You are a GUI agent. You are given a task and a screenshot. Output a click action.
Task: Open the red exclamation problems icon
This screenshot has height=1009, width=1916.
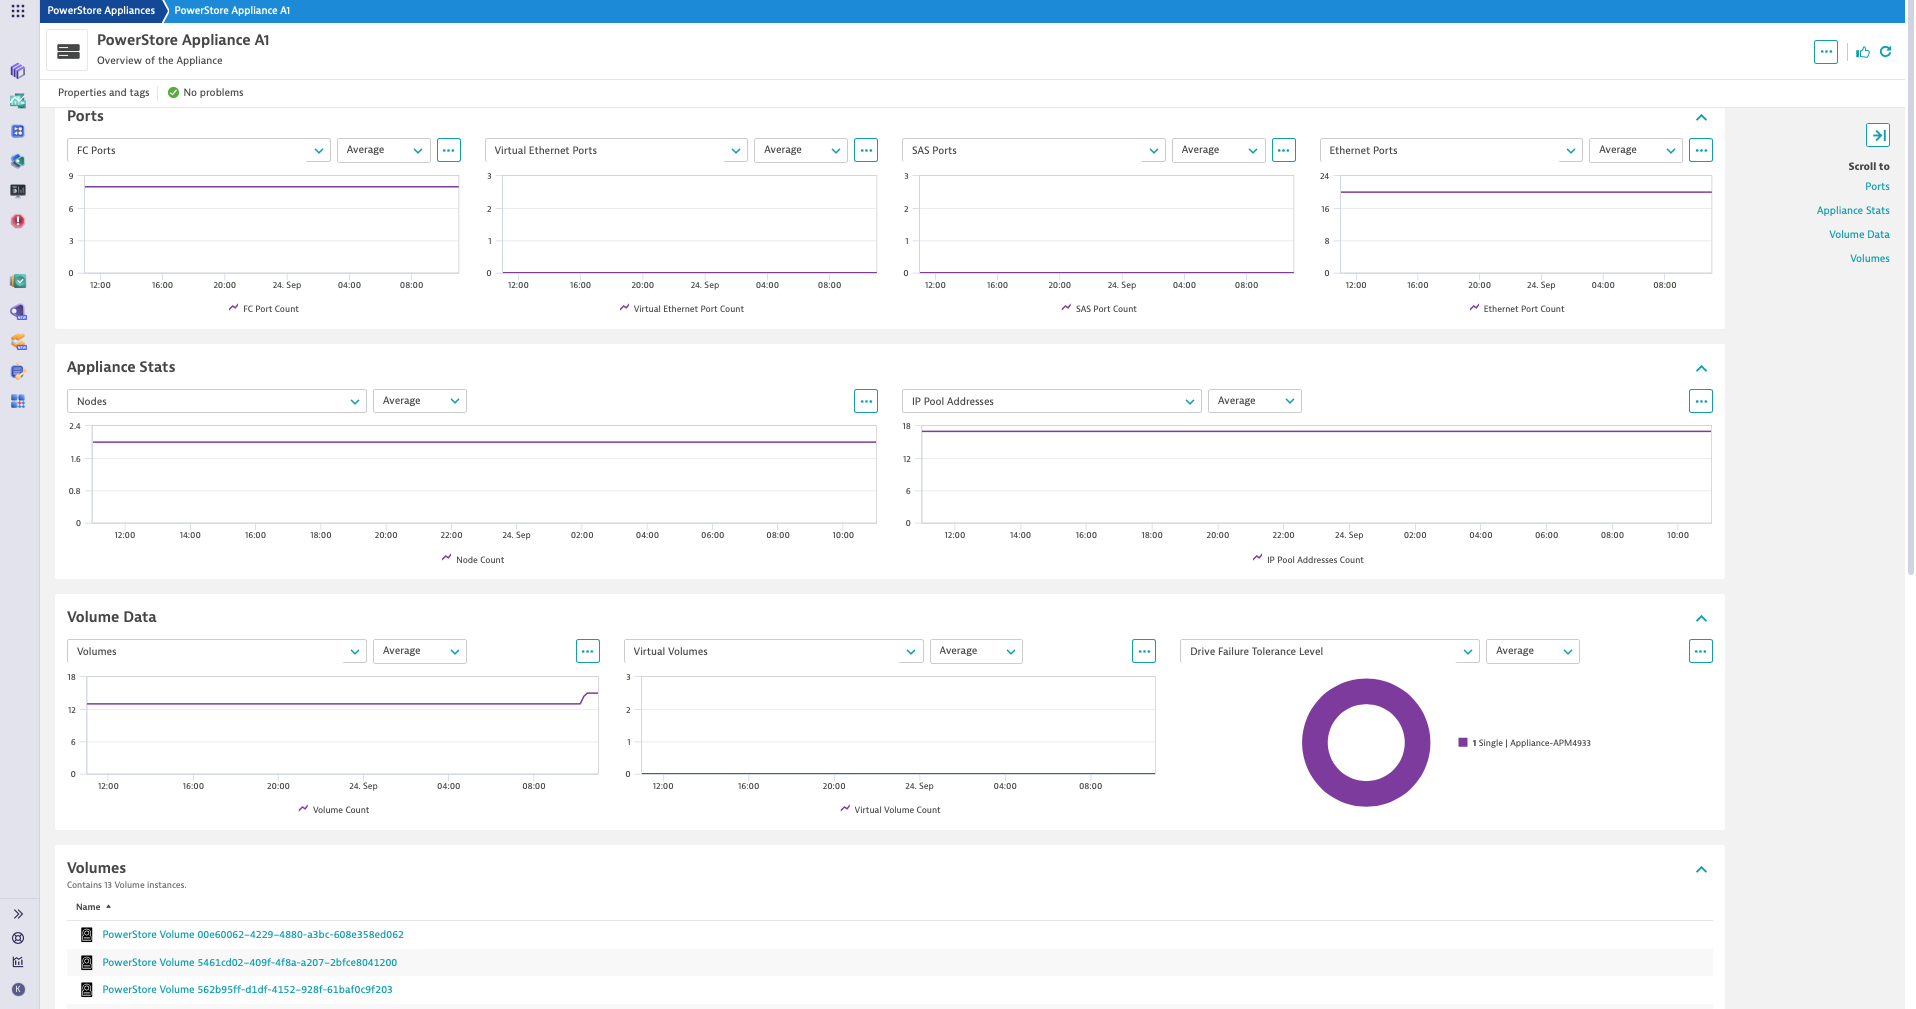(18, 221)
